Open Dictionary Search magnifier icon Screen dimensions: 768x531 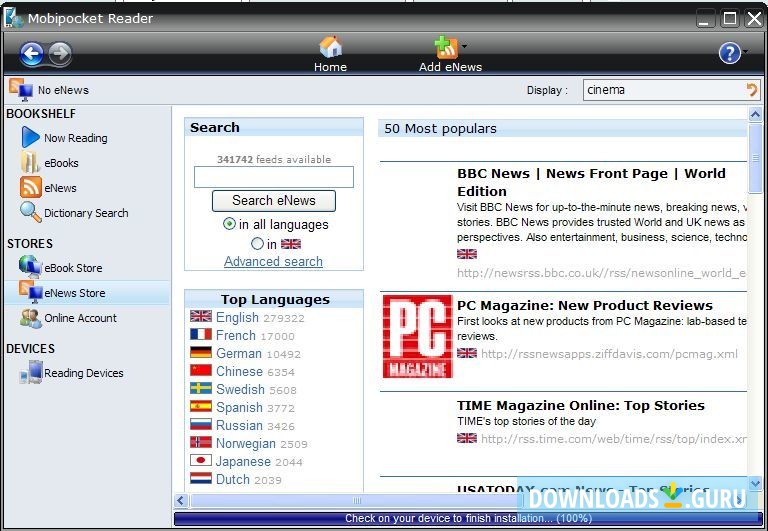tap(30, 212)
